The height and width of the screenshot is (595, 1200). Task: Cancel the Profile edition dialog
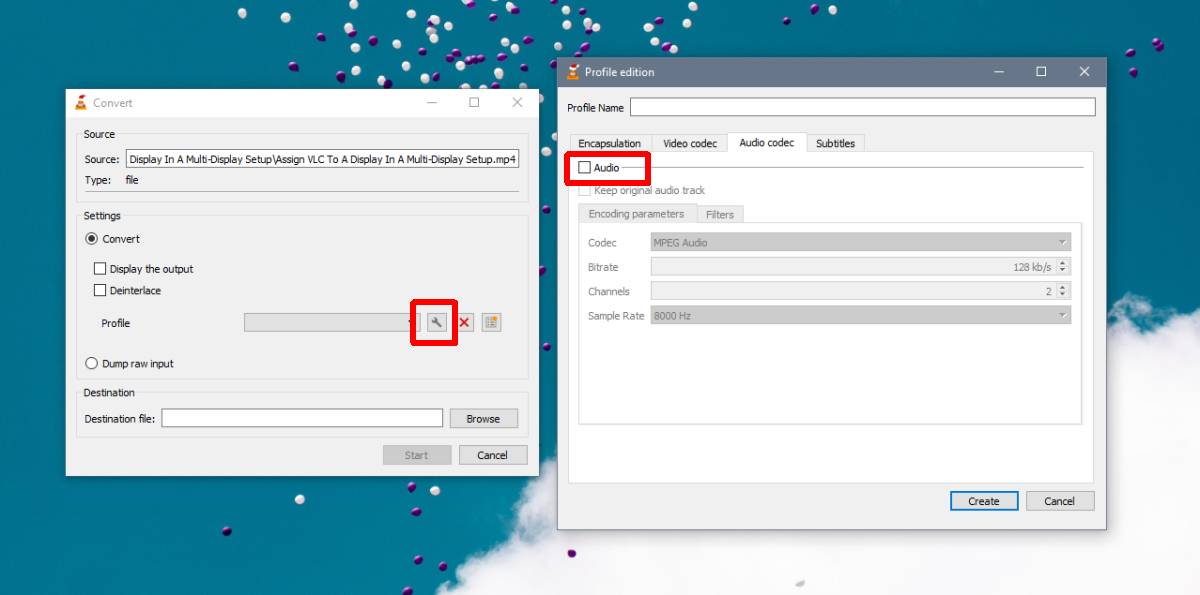point(1059,501)
